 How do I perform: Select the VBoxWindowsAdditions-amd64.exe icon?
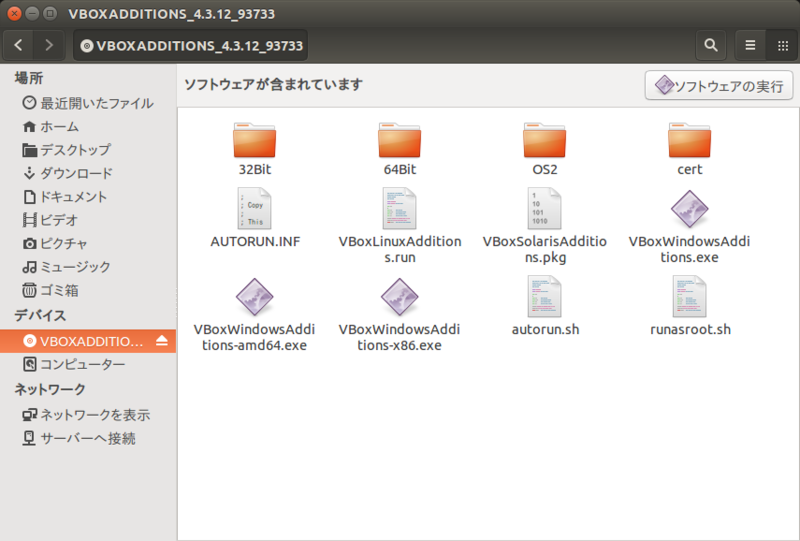255,297
